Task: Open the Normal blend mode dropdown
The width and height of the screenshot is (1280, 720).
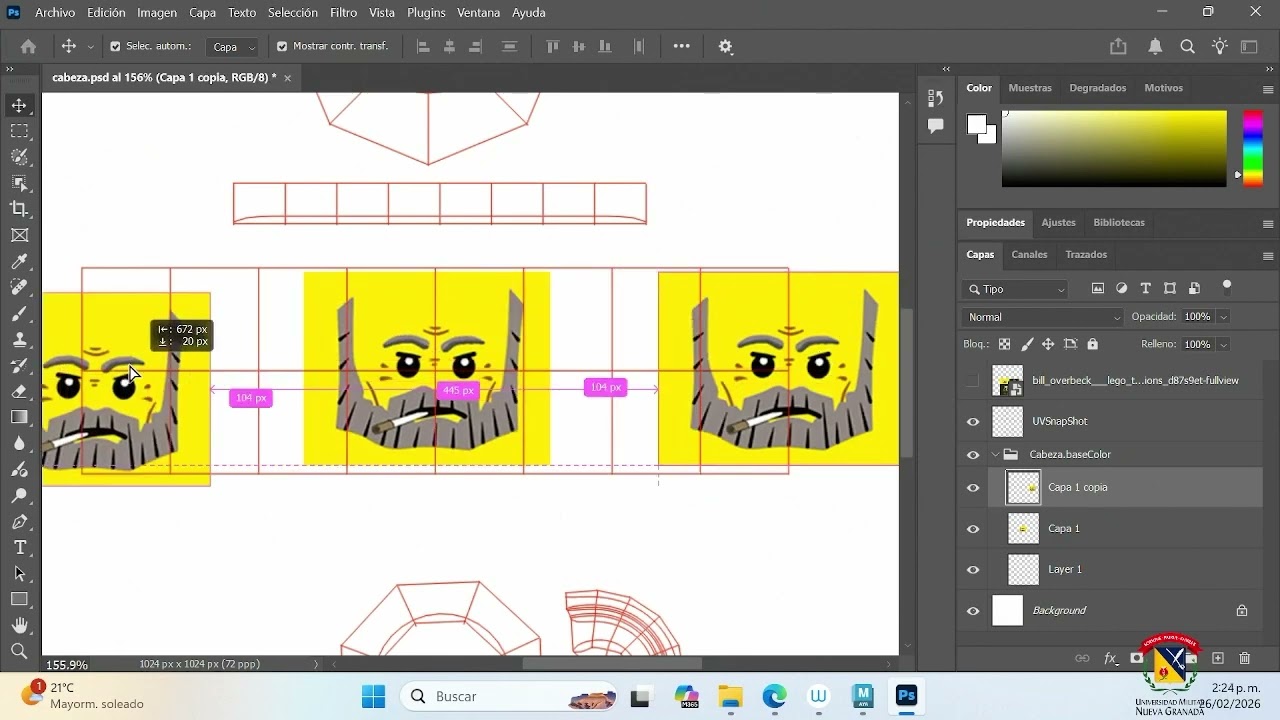Action: pyautogui.click(x=1043, y=317)
